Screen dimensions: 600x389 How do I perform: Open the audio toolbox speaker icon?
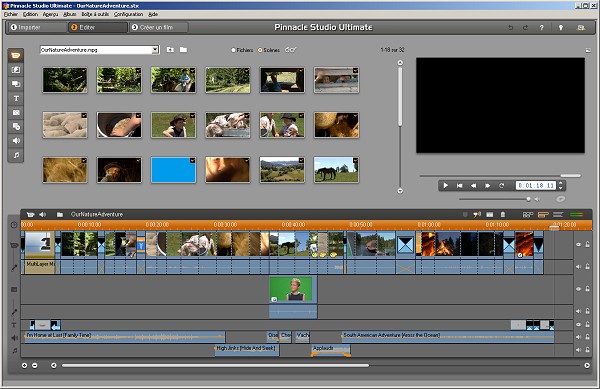point(42,215)
